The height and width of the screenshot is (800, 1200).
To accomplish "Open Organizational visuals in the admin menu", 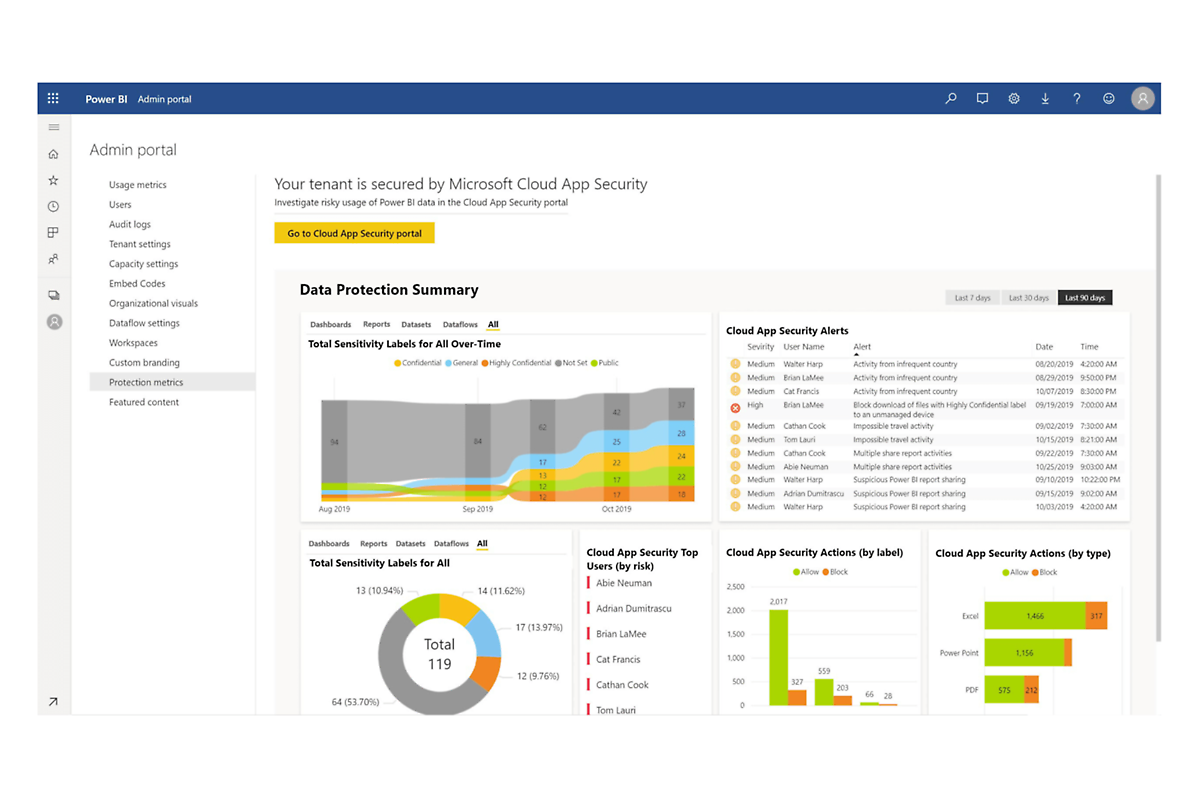I will coord(154,303).
